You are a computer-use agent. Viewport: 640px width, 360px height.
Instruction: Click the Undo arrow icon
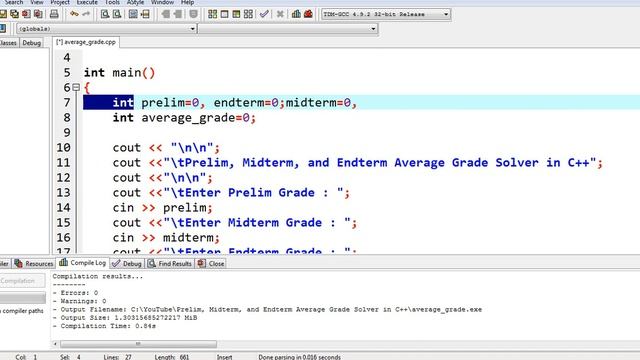click(x=74, y=14)
